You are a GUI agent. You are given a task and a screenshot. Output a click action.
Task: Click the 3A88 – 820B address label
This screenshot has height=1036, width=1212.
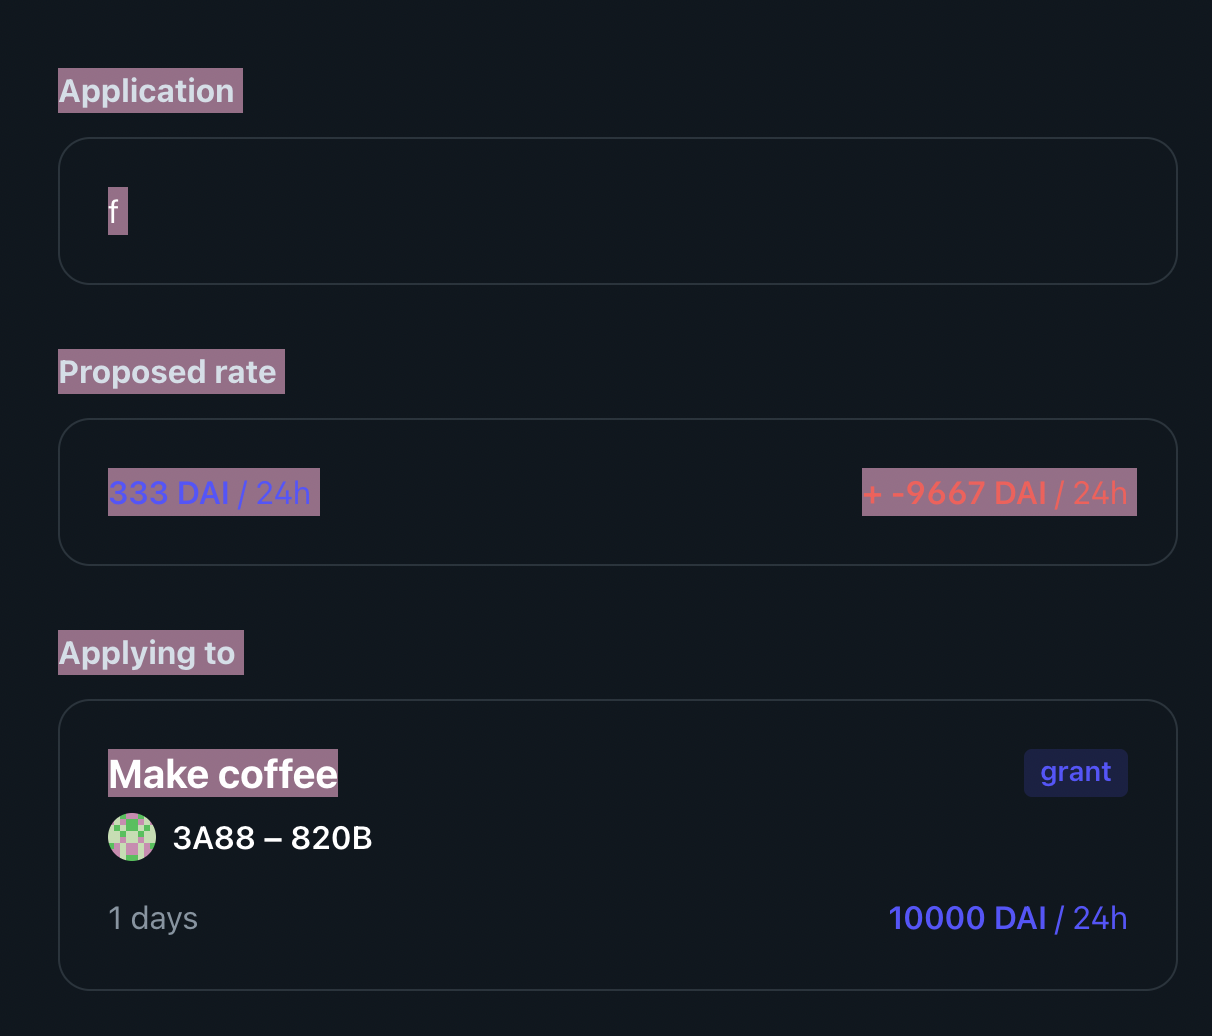coord(273,837)
